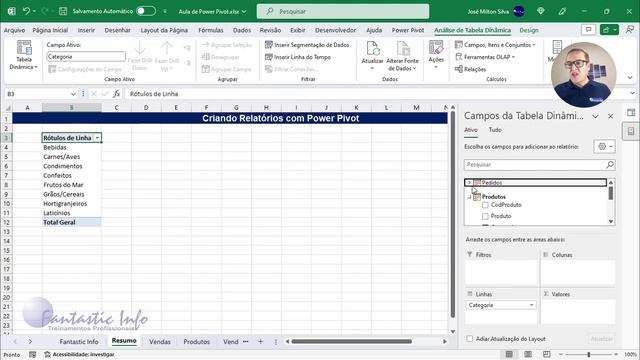Add a new sheet with plus icon
The height and width of the screenshot is (360, 640).
[x=260, y=342]
